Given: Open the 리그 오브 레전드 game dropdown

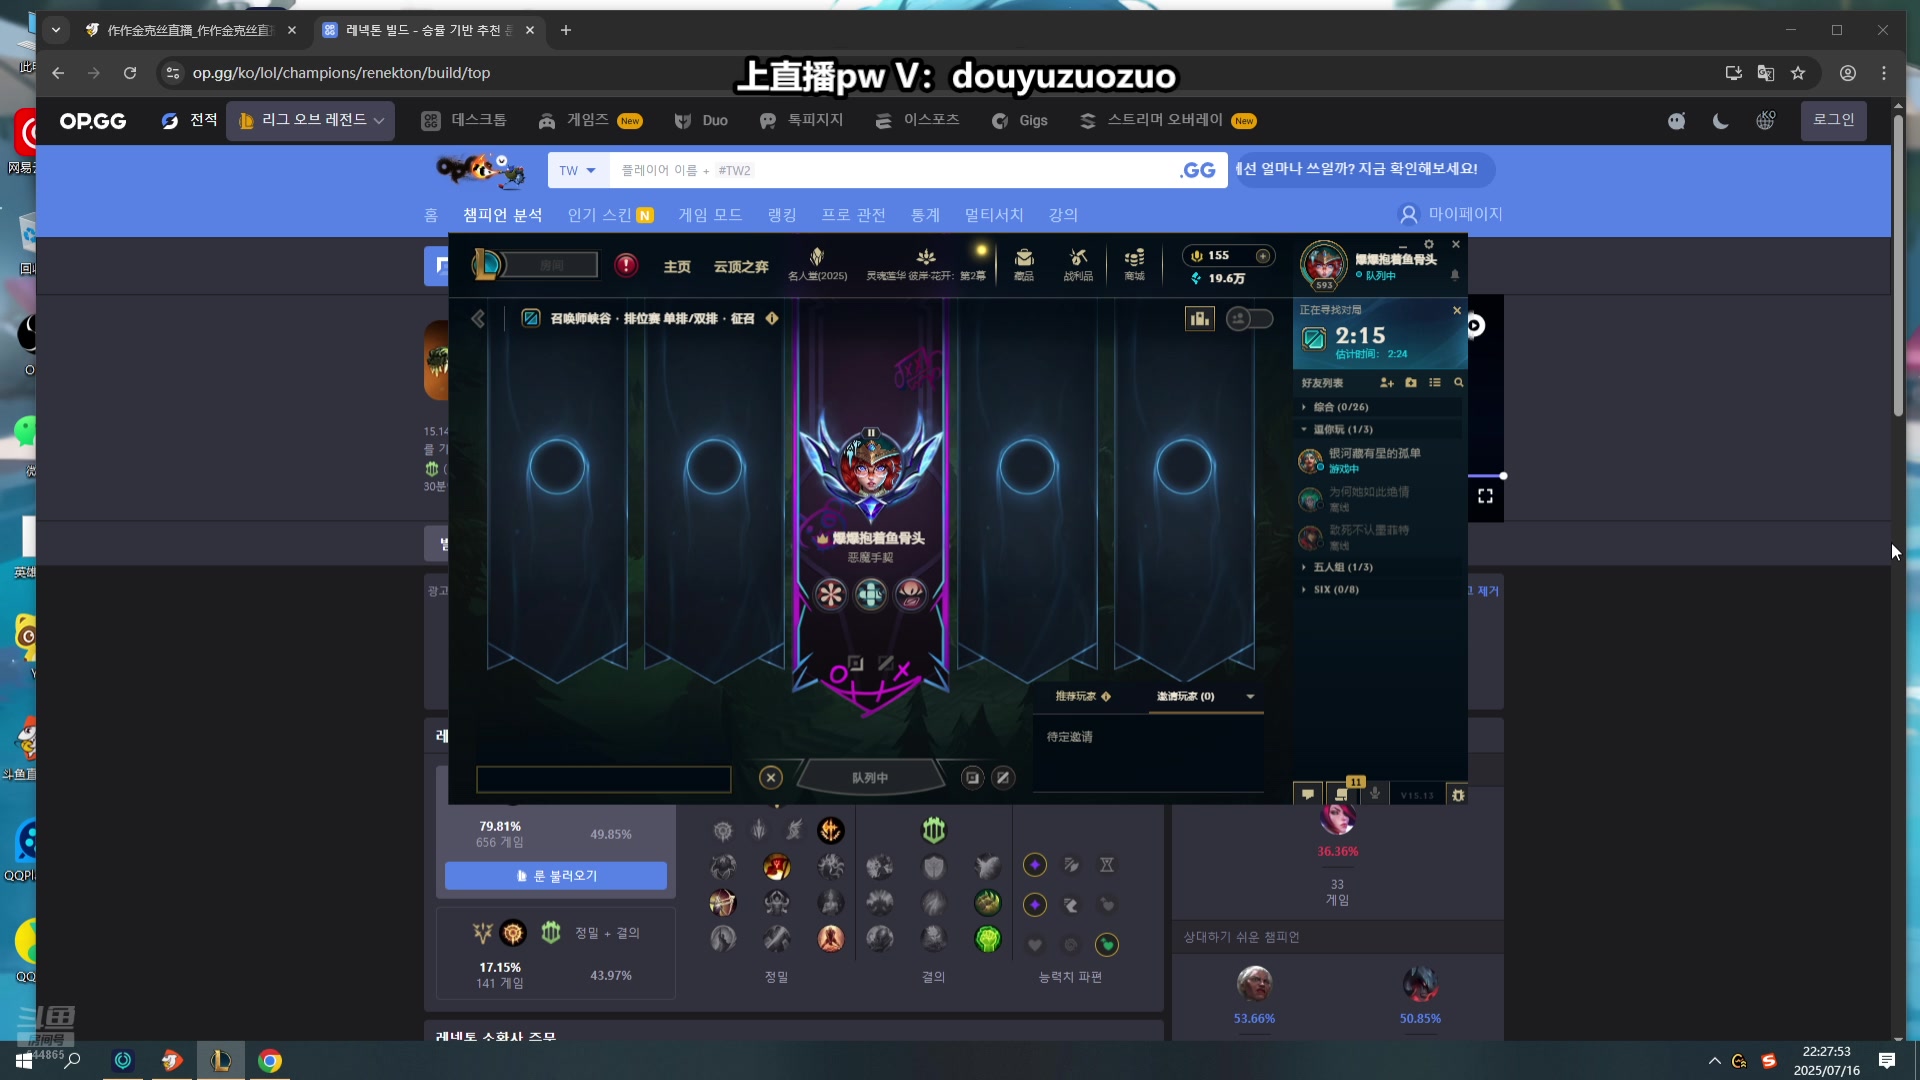Looking at the screenshot, I should pos(310,120).
